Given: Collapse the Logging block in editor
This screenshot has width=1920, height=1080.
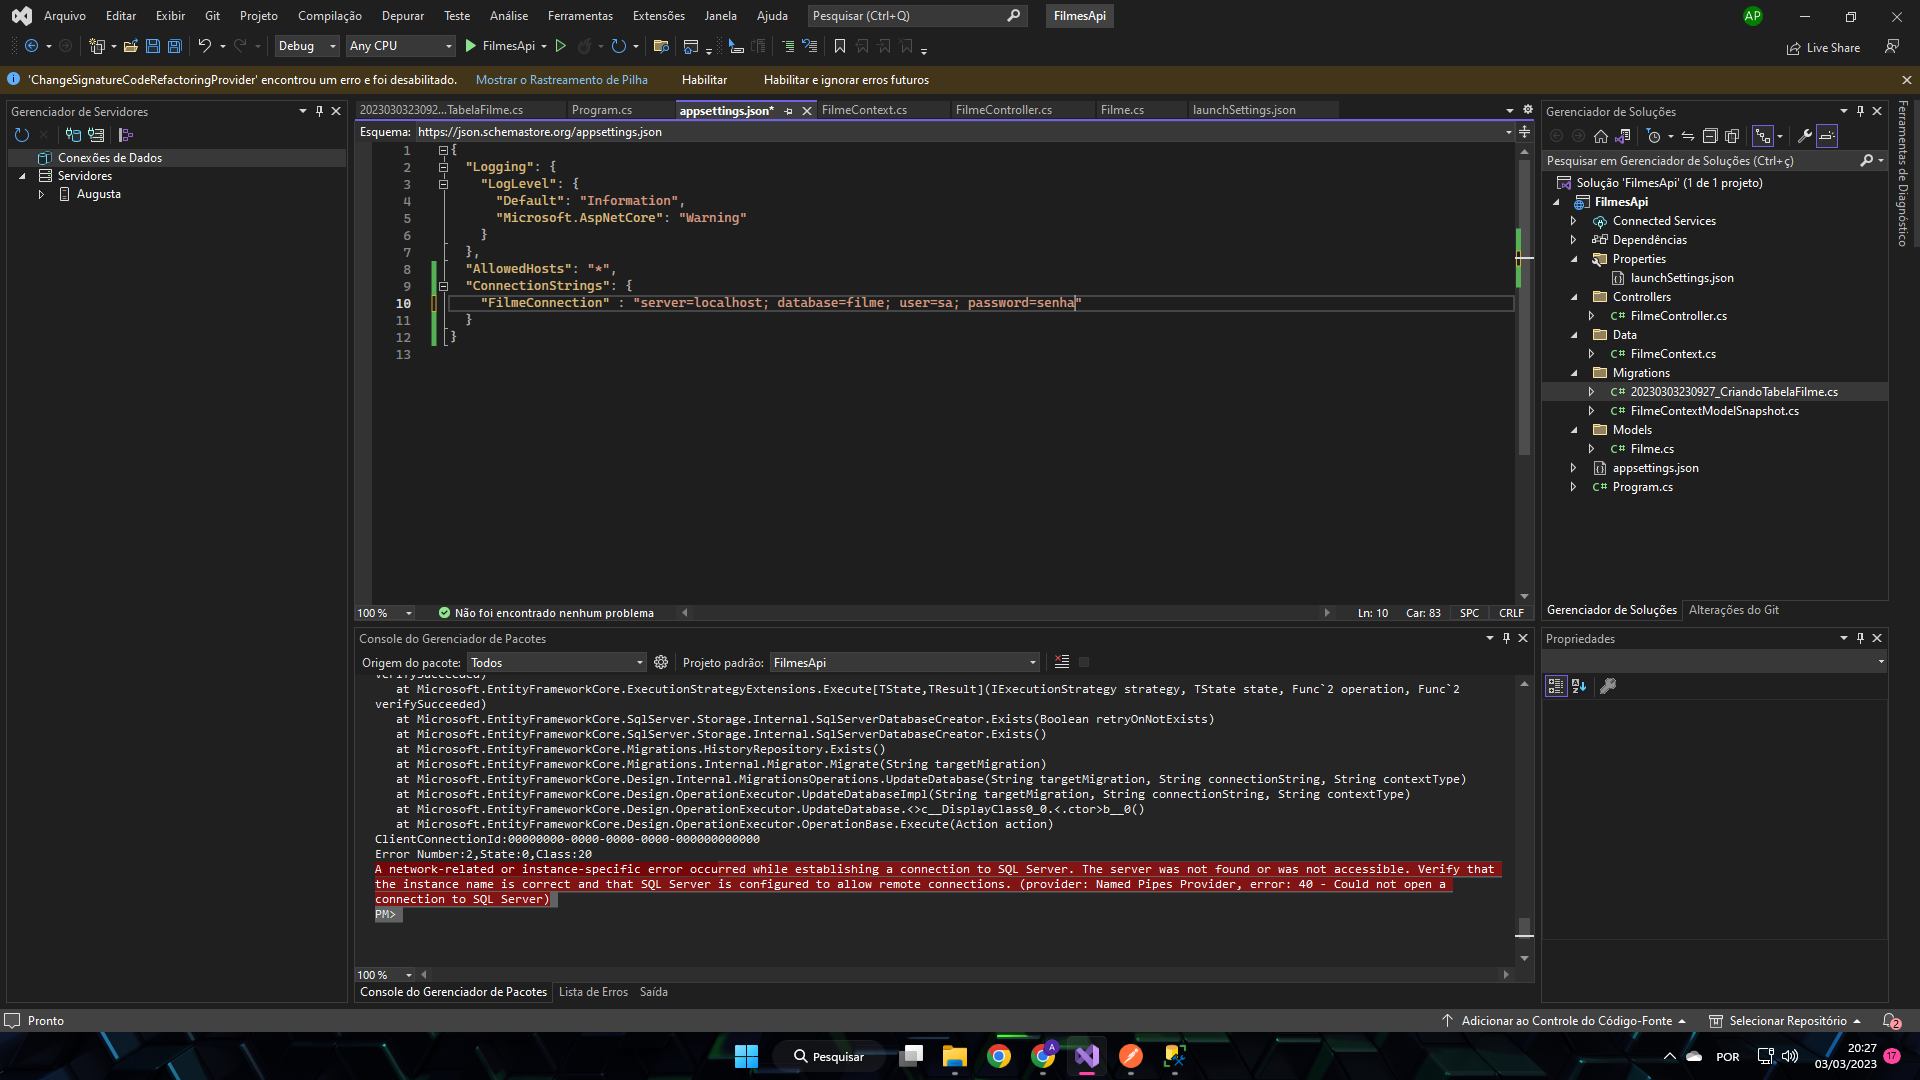Looking at the screenshot, I should click(443, 167).
